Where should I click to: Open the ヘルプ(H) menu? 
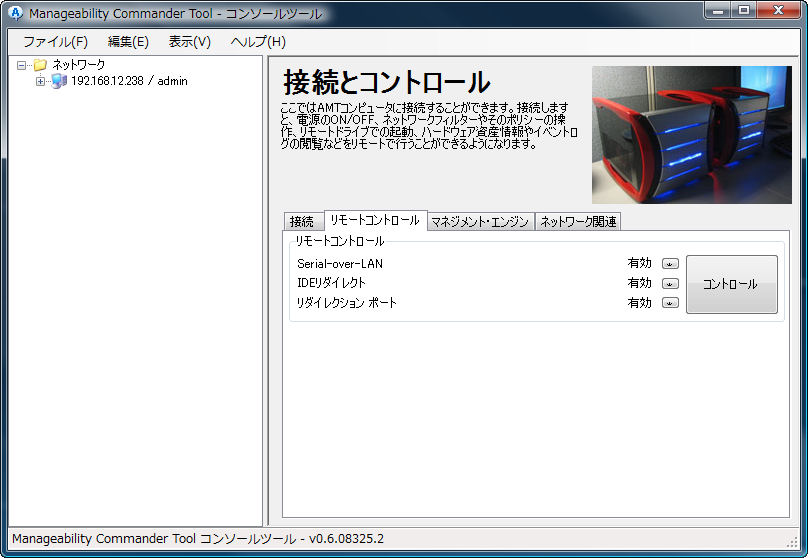(258, 42)
